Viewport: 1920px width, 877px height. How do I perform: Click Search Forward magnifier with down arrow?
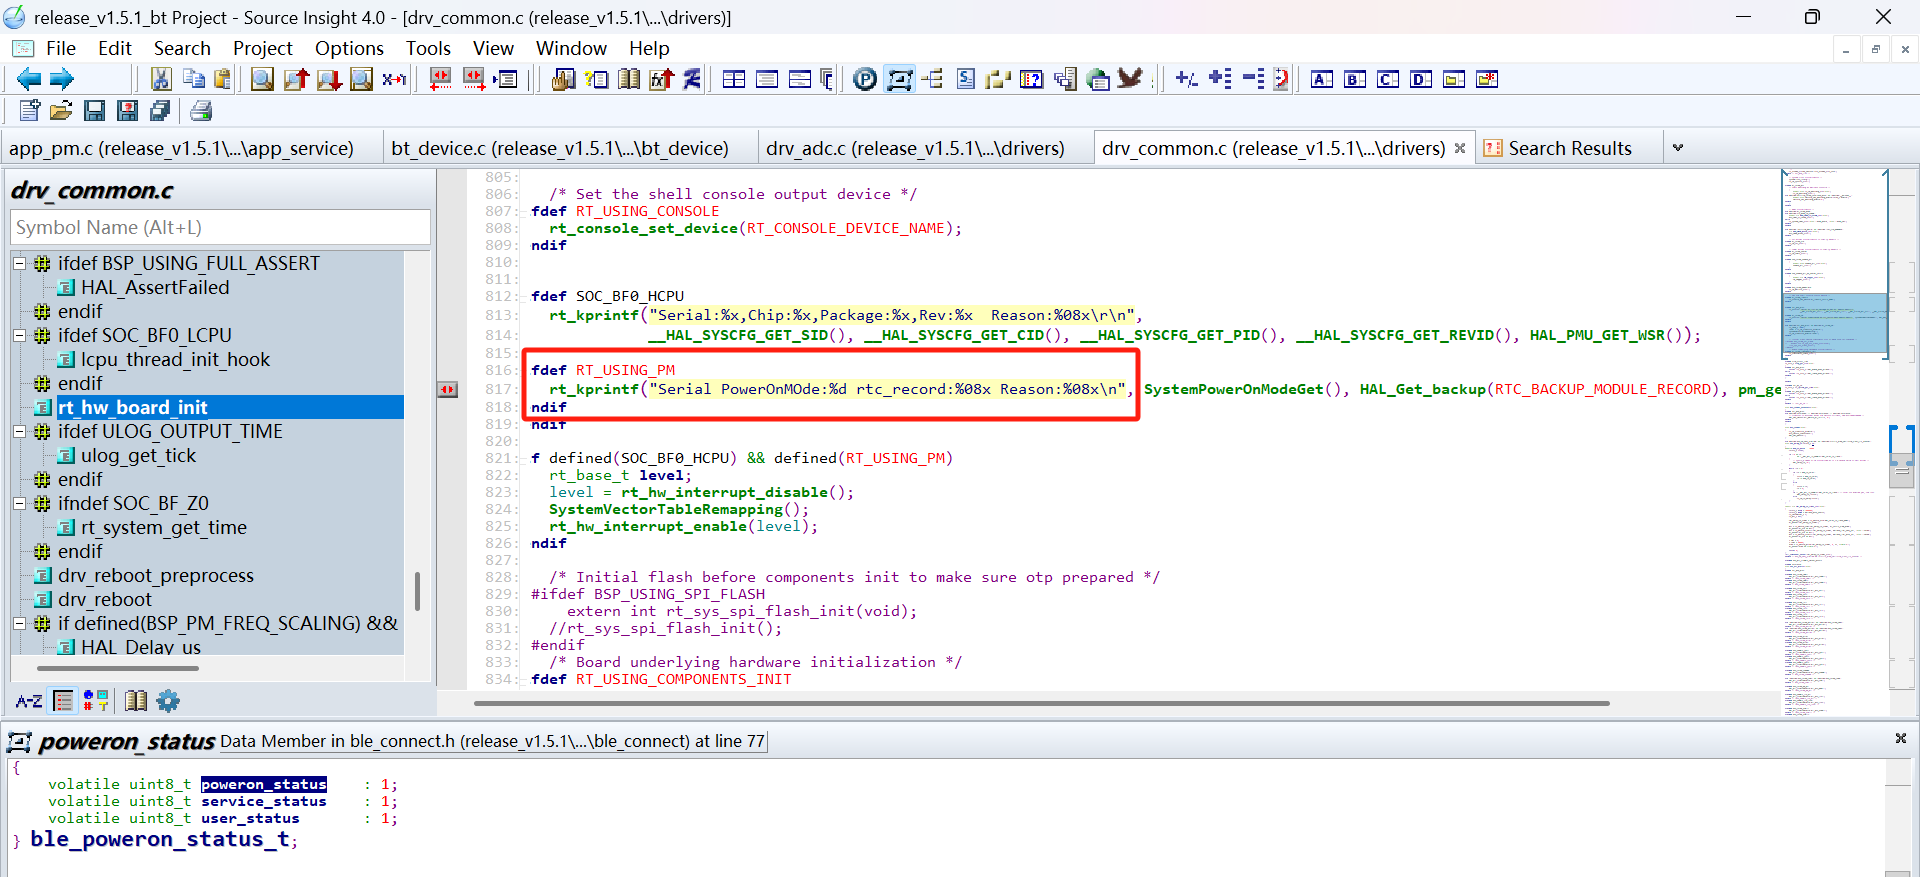(329, 79)
